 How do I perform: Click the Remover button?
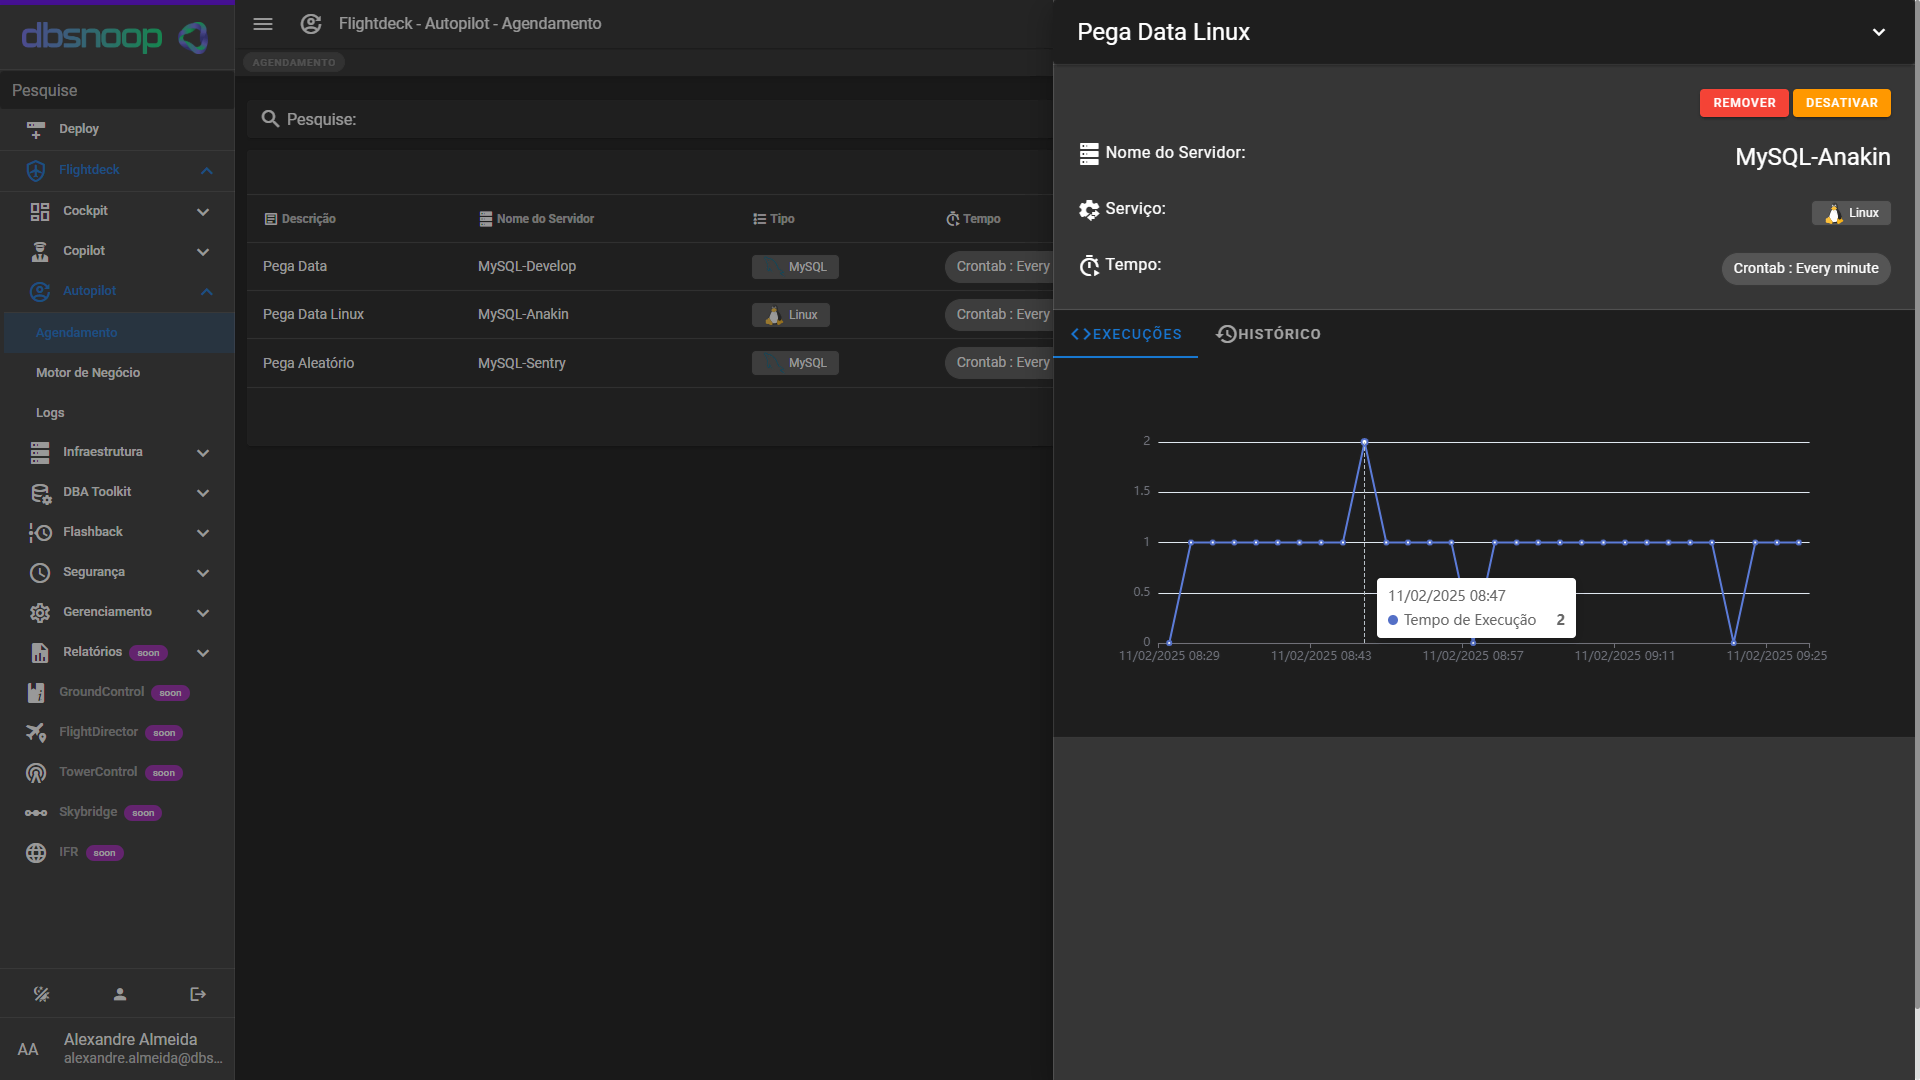[1744, 103]
